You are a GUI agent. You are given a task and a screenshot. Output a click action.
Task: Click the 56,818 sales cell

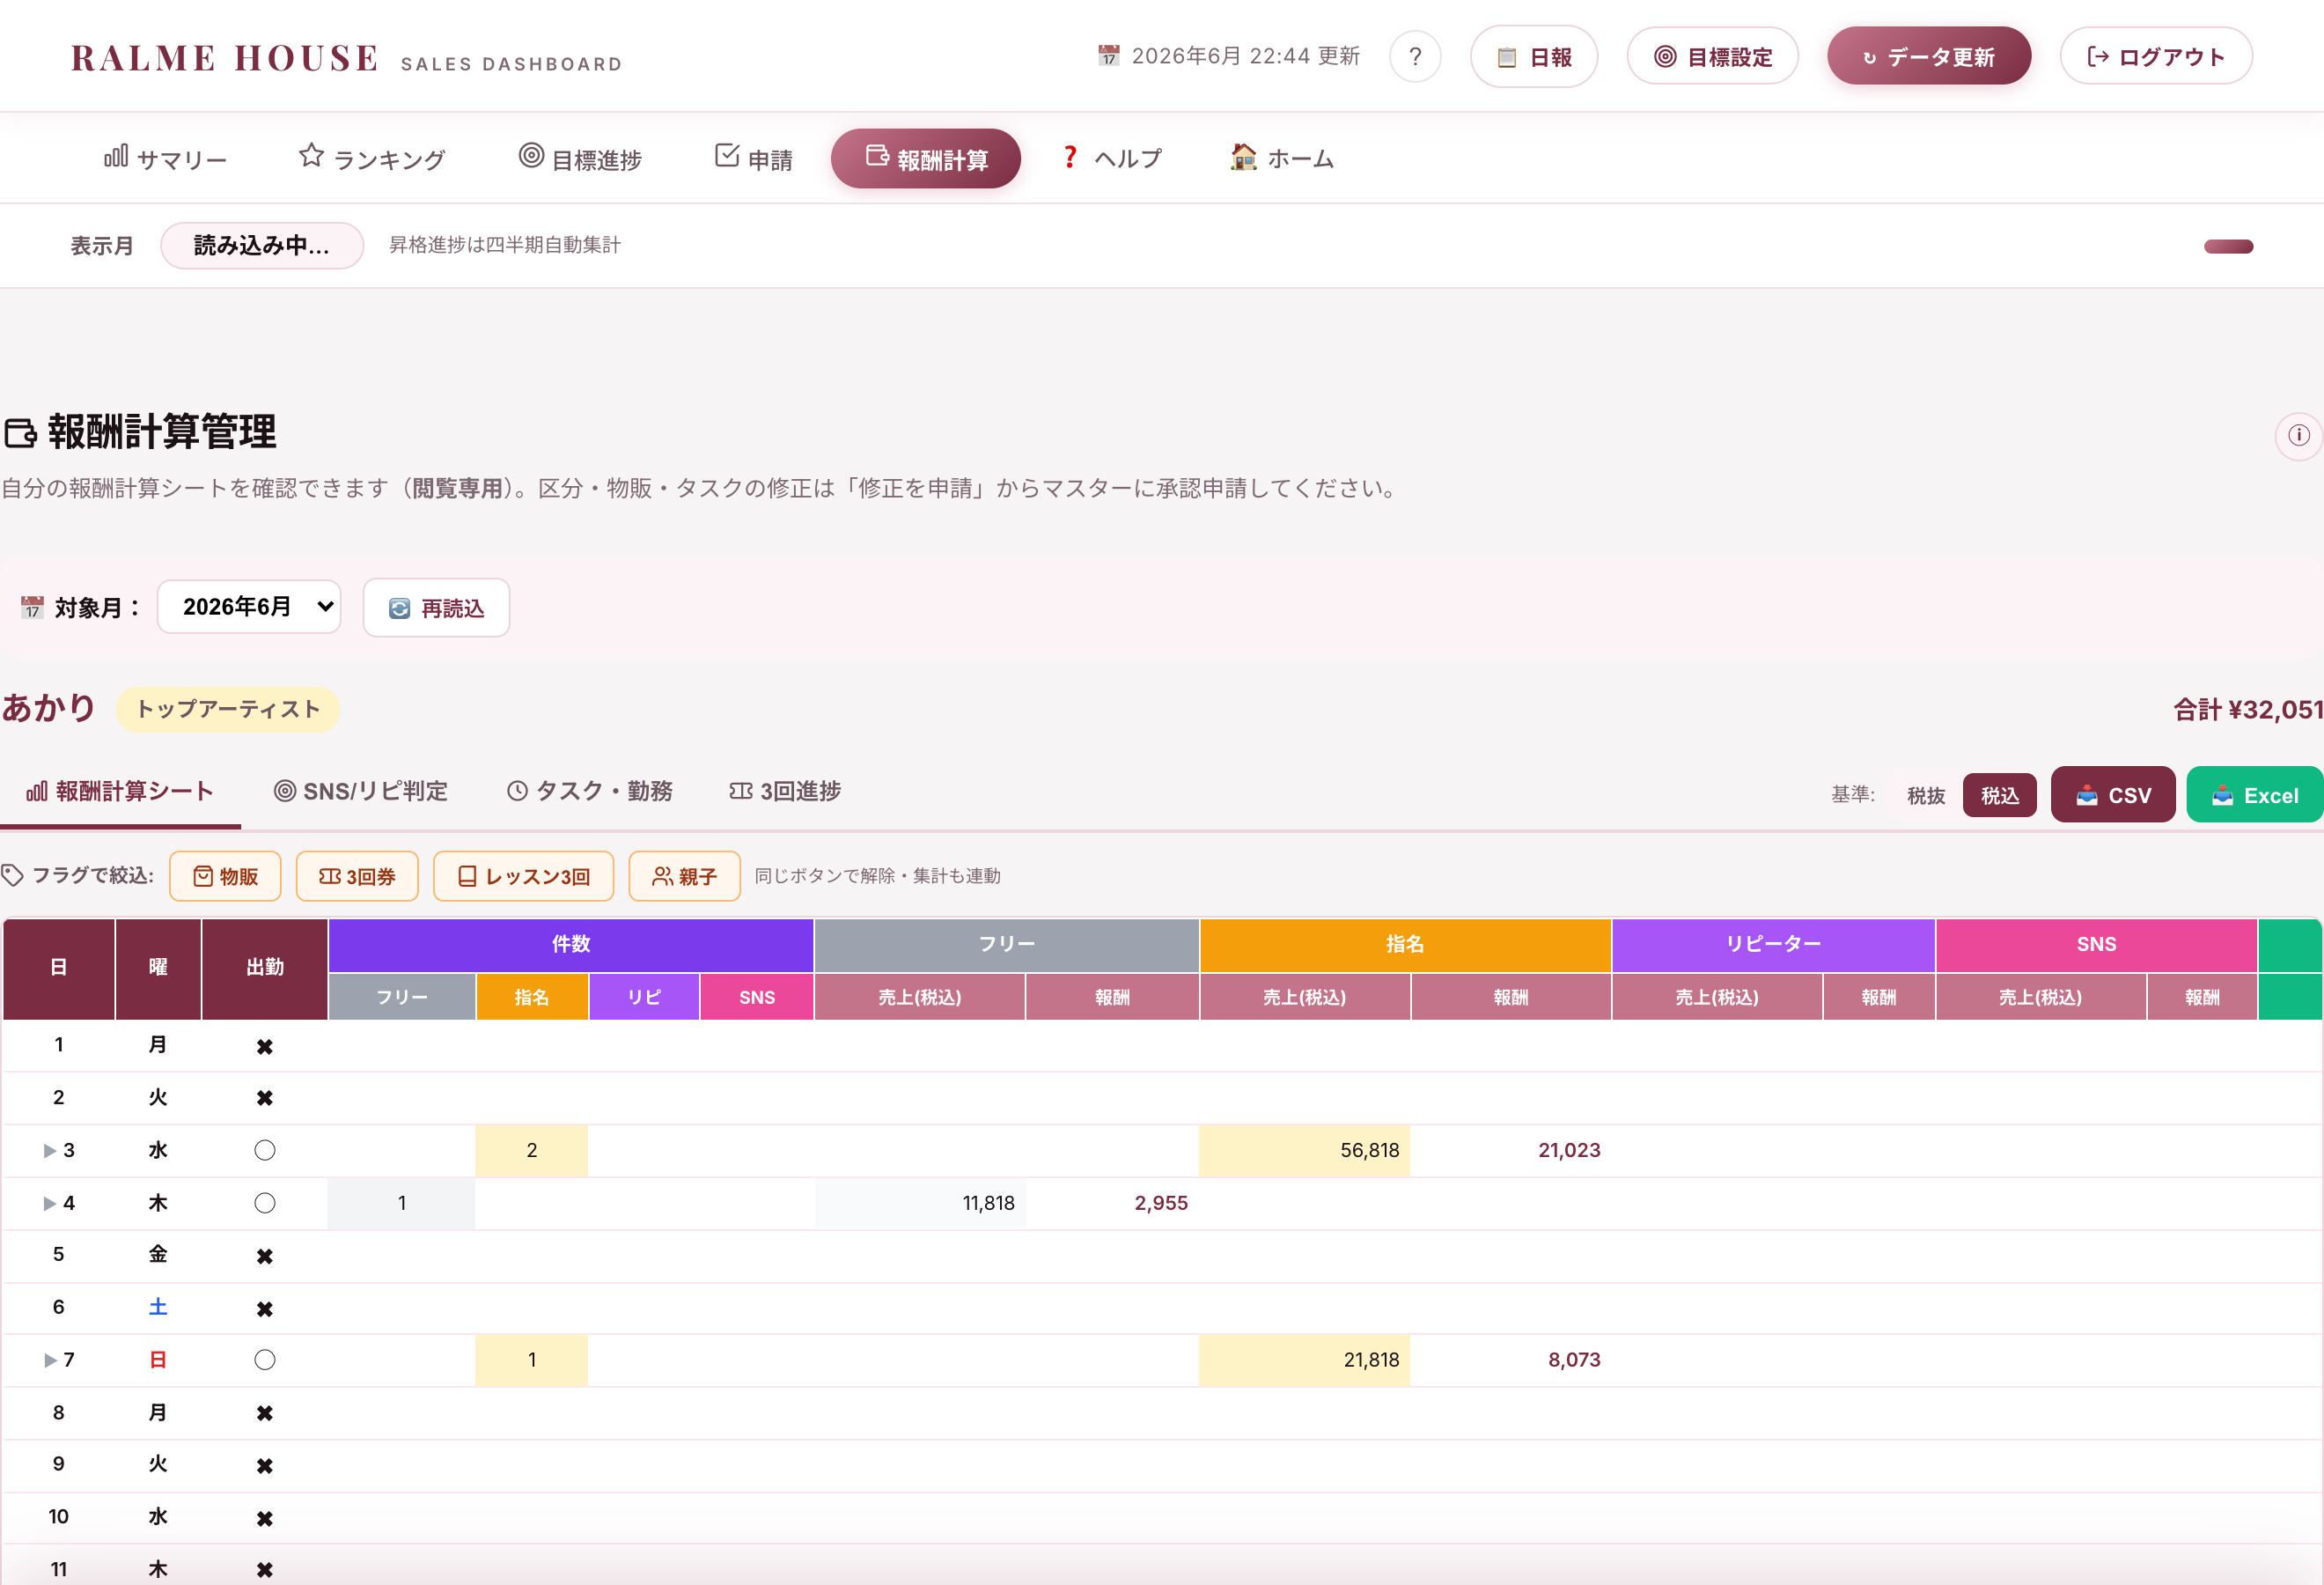pyautogui.click(x=1304, y=1150)
